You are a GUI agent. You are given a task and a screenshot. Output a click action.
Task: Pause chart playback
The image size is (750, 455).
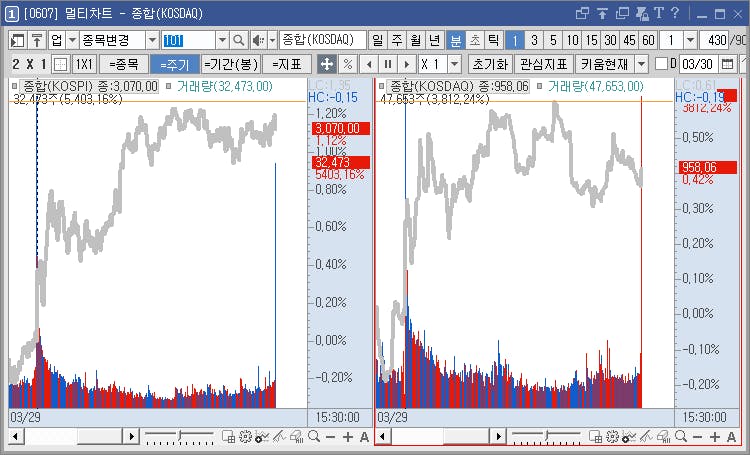pyautogui.click(x=388, y=64)
